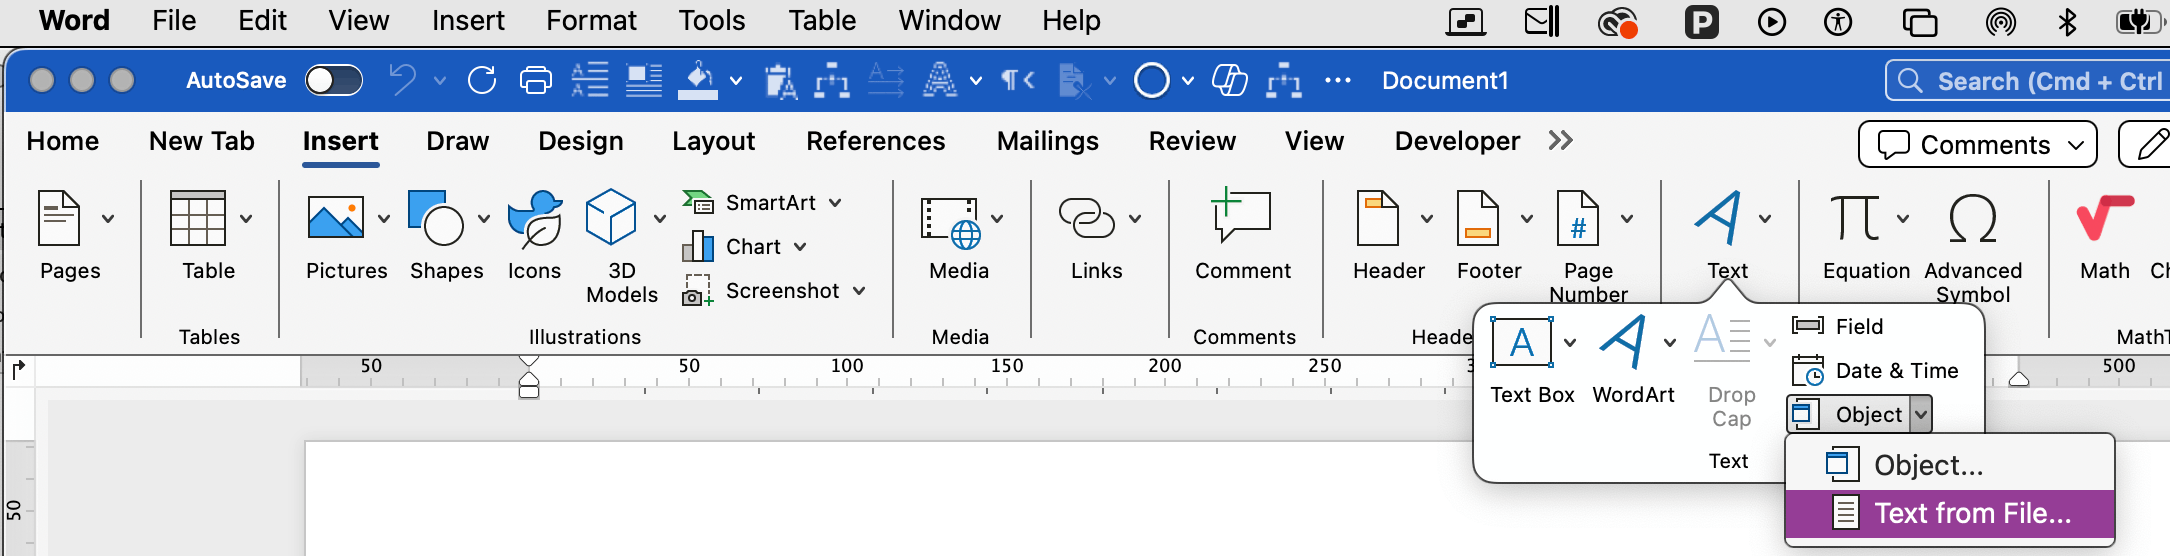The width and height of the screenshot is (2170, 556).
Task: Click the Links icon
Action: (1087, 218)
